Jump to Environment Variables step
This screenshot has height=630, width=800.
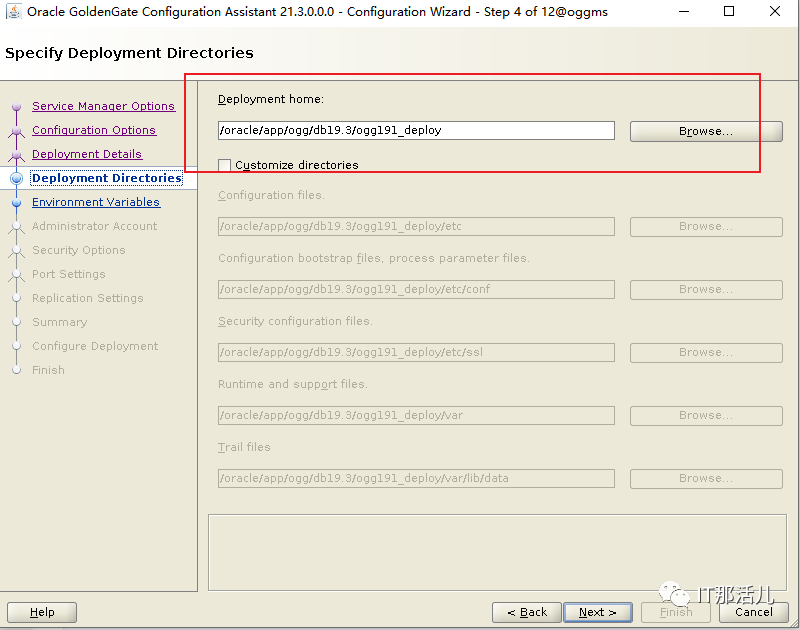pyautogui.click(x=96, y=202)
